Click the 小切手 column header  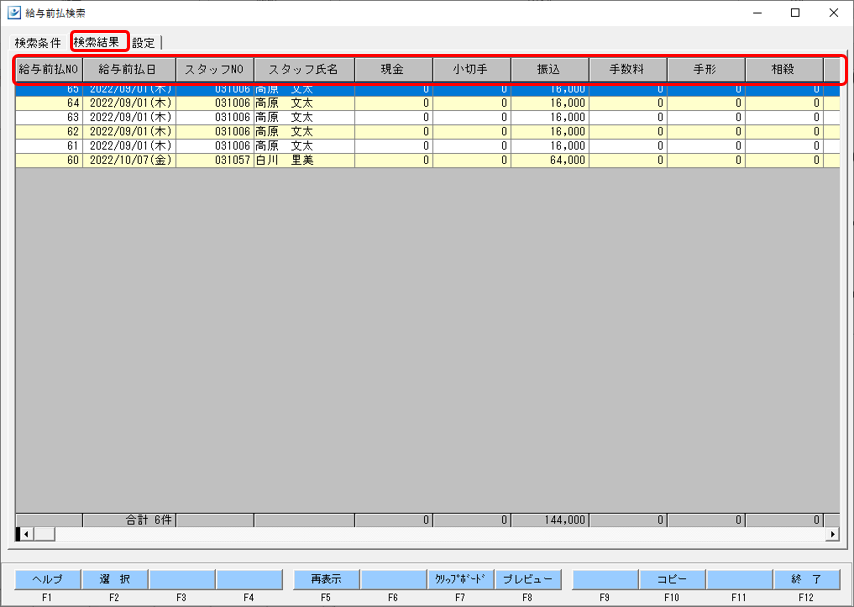pyautogui.click(x=471, y=70)
